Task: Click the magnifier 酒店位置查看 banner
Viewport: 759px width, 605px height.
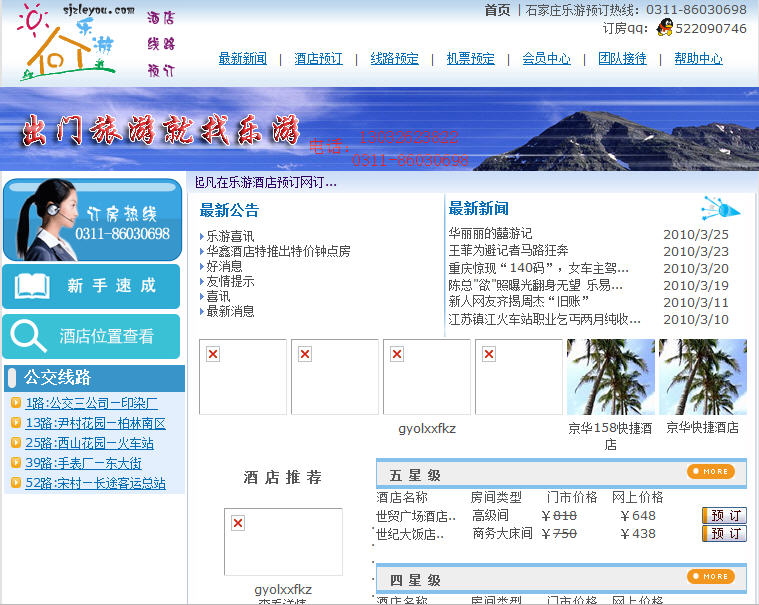Action: [x=91, y=336]
